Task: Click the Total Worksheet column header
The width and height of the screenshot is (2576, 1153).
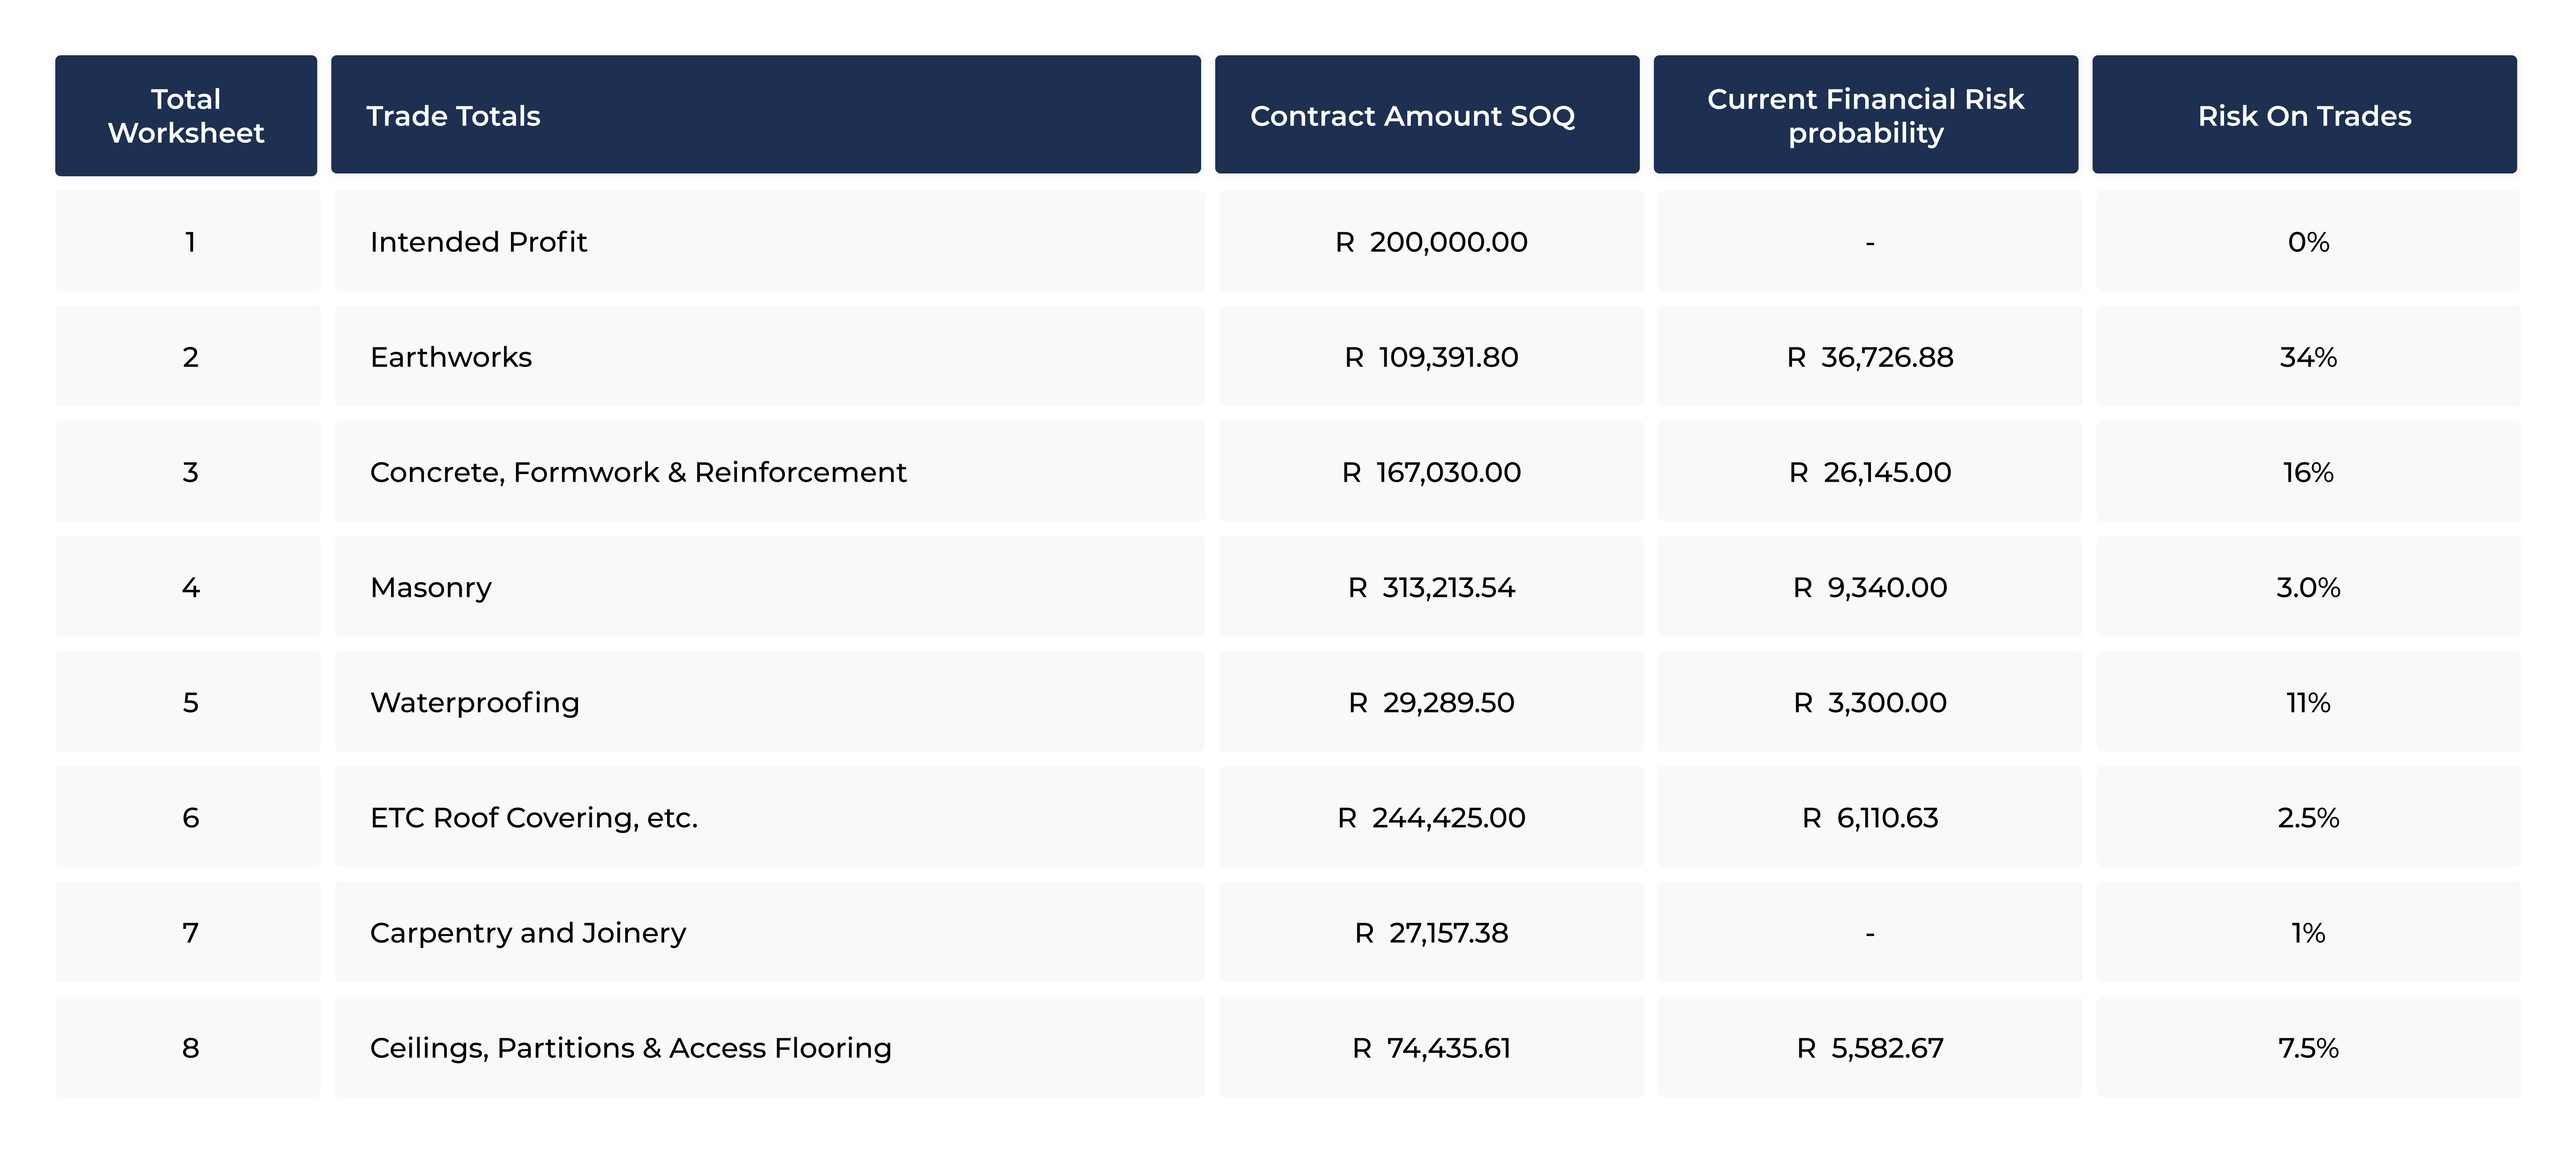Action: 186,116
